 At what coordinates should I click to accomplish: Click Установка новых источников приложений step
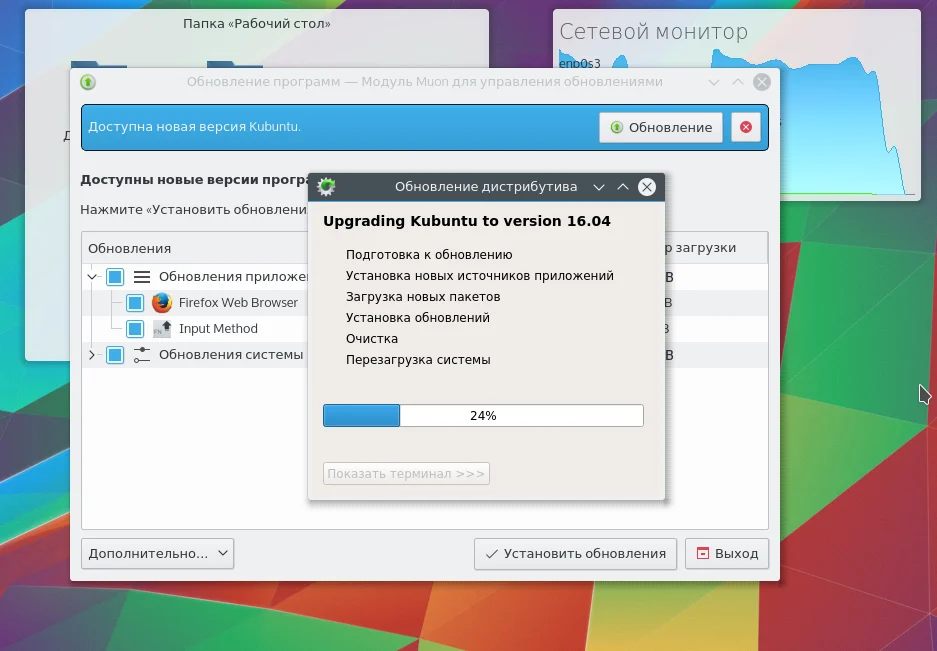tap(480, 276)
